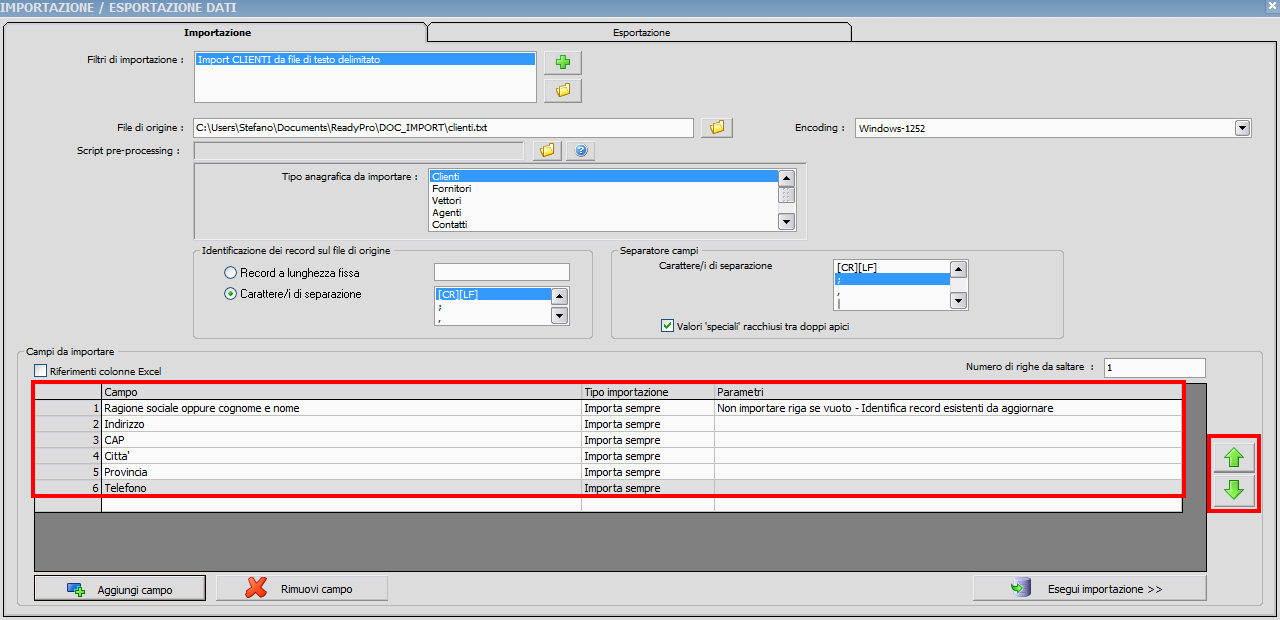Viewport: 1280px width, 620px height.
Task: Open the pre-processing script folder icon
Action: pos(546,151)
